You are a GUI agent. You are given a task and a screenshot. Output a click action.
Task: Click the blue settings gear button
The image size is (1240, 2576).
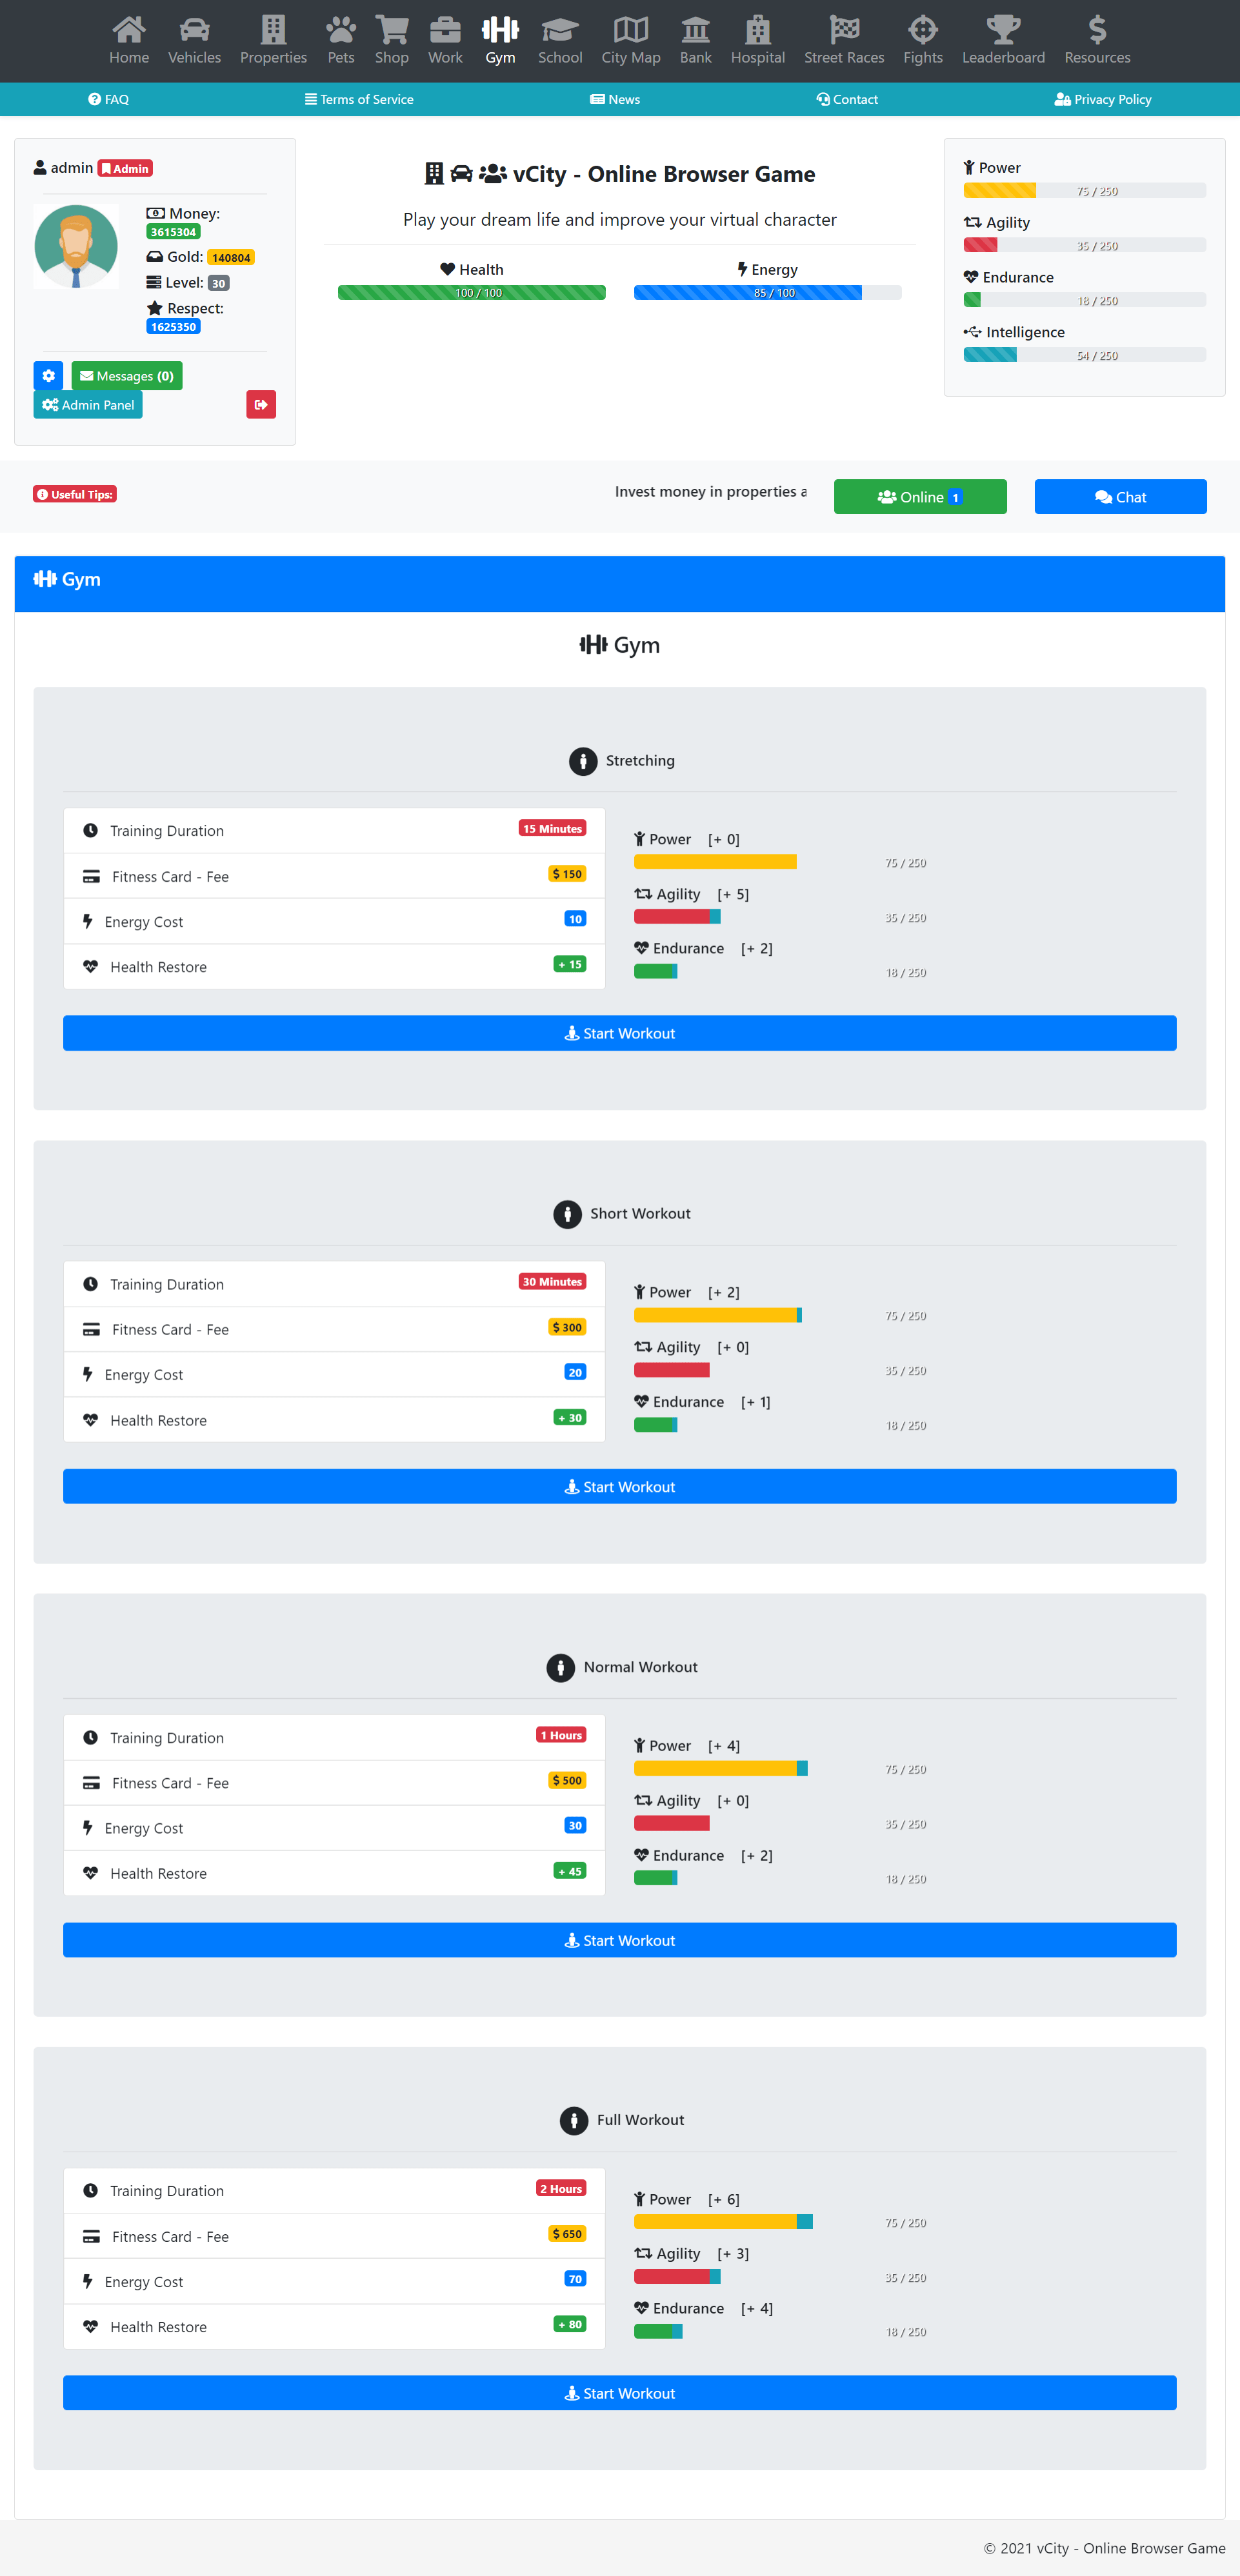[48, 376]
